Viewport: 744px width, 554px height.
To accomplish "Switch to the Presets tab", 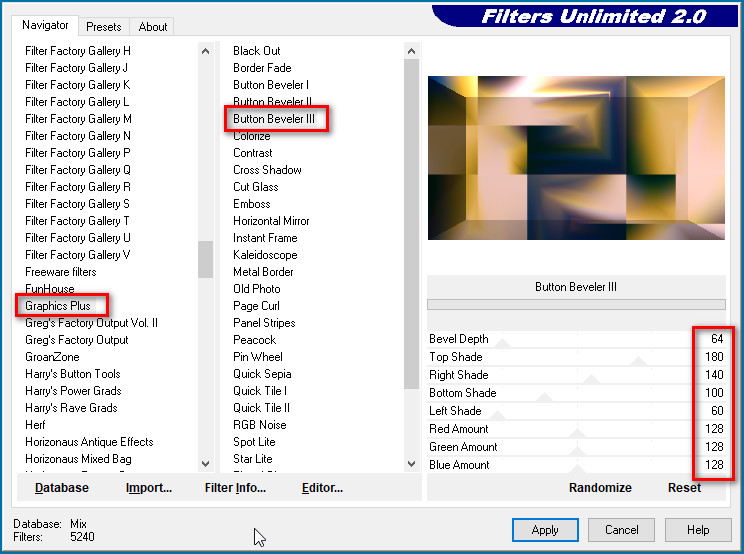I will click(x=103, y=27).
